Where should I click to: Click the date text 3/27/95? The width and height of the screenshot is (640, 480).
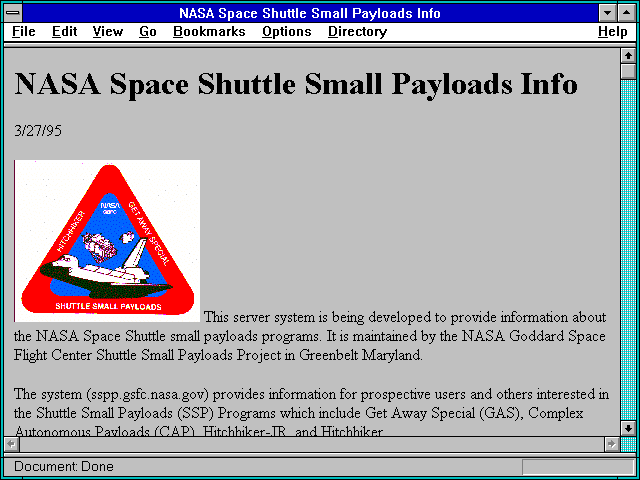(38, 131)
